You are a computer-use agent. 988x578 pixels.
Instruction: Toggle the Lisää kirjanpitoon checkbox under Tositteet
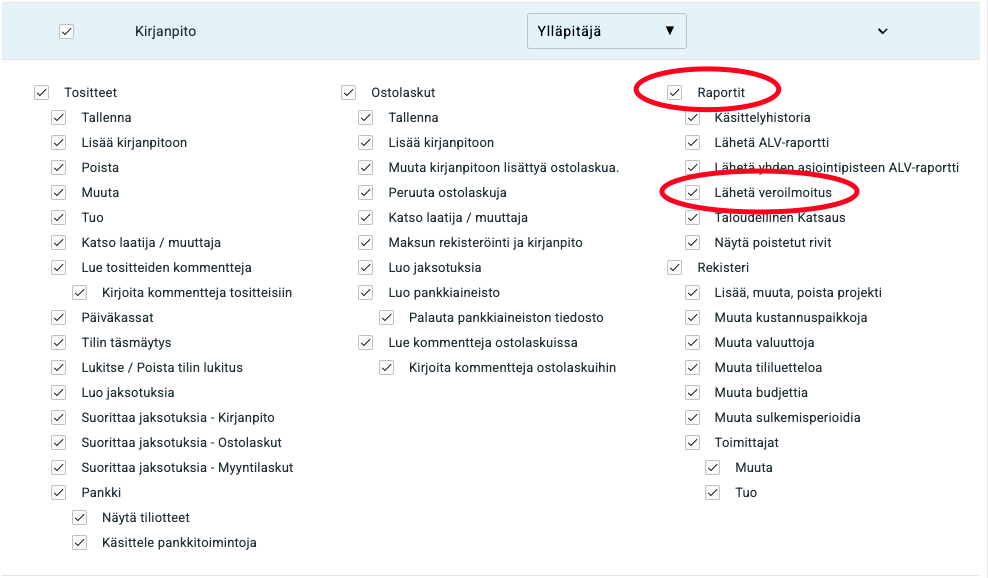pyautogui.click(x=59, y=142)
